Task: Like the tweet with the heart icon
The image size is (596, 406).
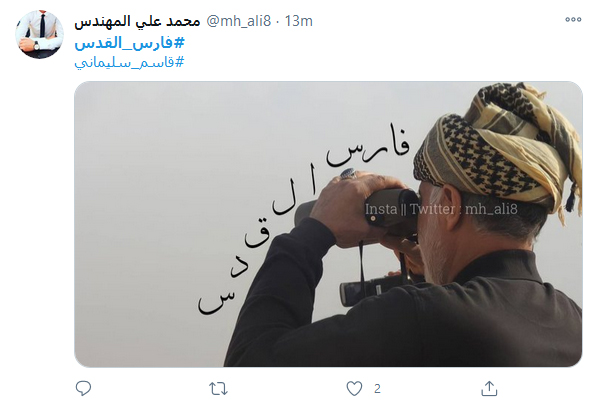Action: [x=354, y=389]
